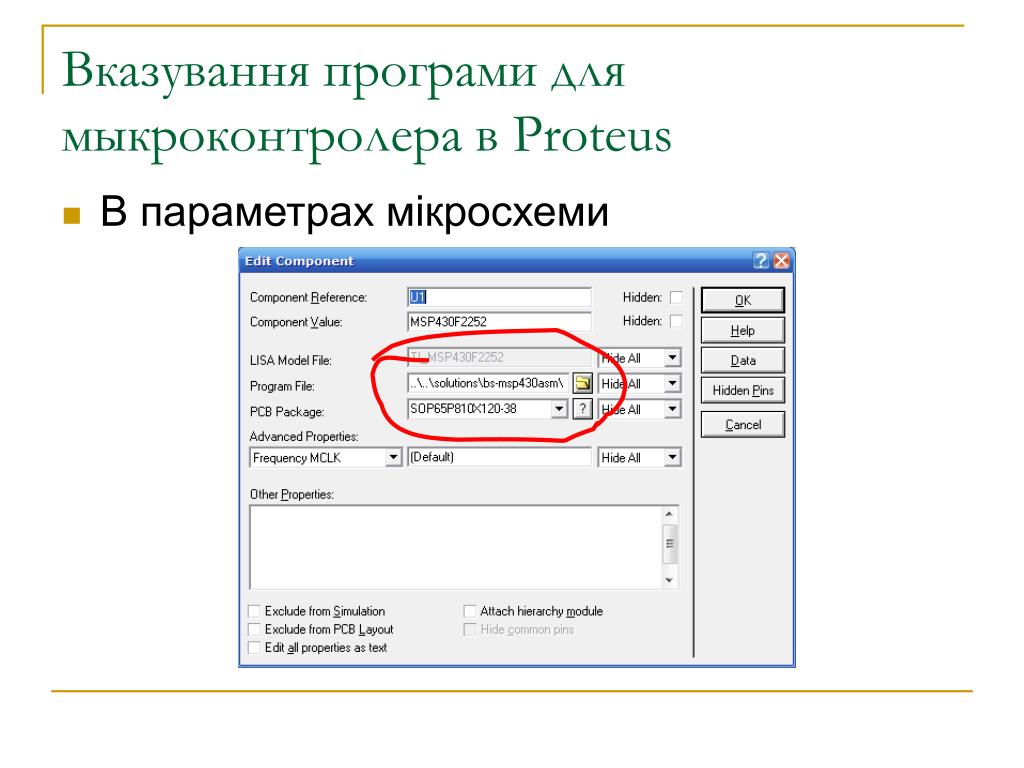Check Attach hierarchy module
Viewport: 1024px width, 768px height.
[x=470, y=611]
